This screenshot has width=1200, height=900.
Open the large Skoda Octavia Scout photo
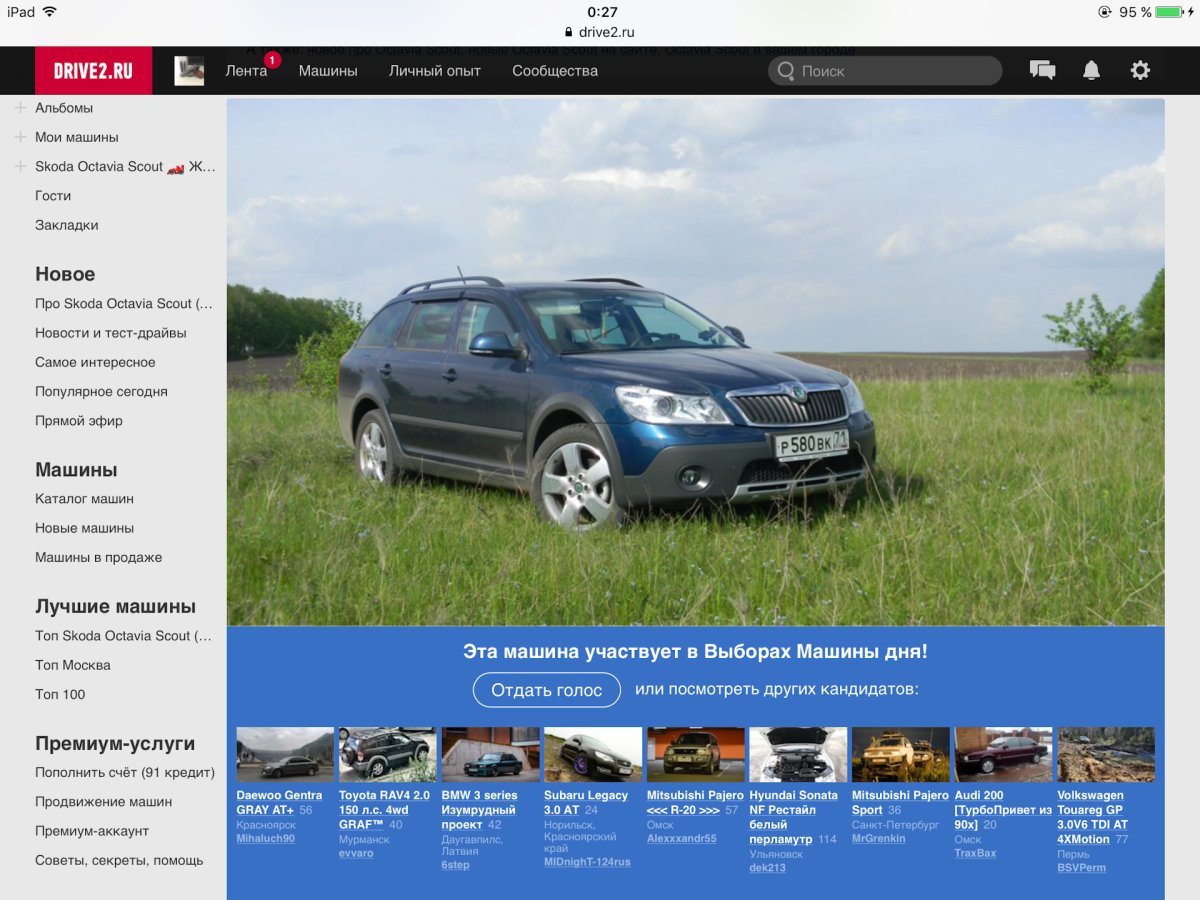(x=696, y=362)
